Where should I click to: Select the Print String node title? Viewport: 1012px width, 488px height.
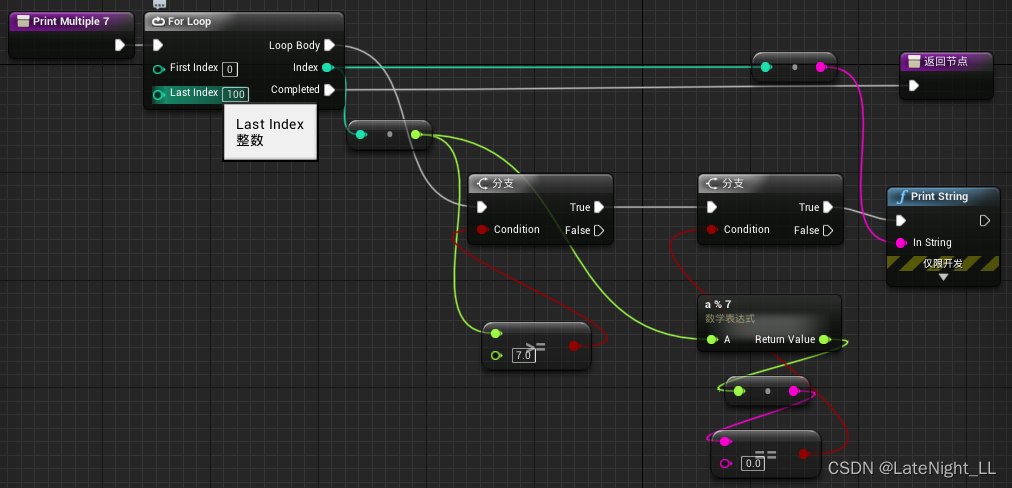coord(939,196)
